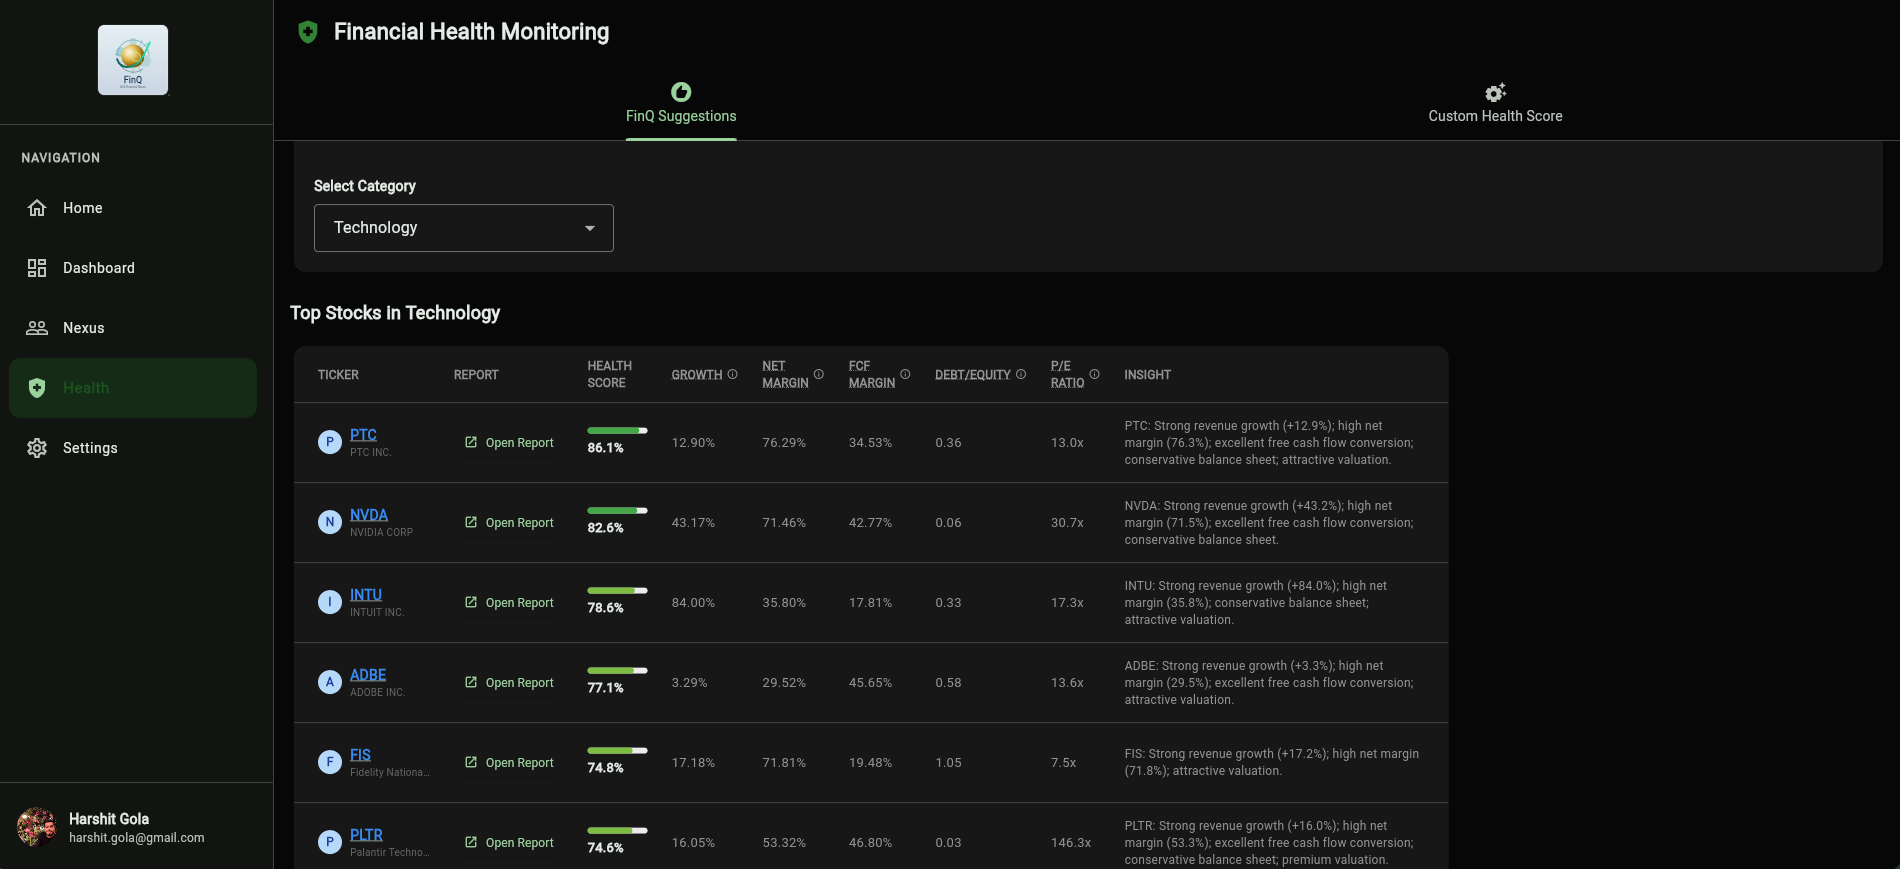Open the ADBE ticker link
This screenshot has height=869, width=1900.
[x=368, y=675]
